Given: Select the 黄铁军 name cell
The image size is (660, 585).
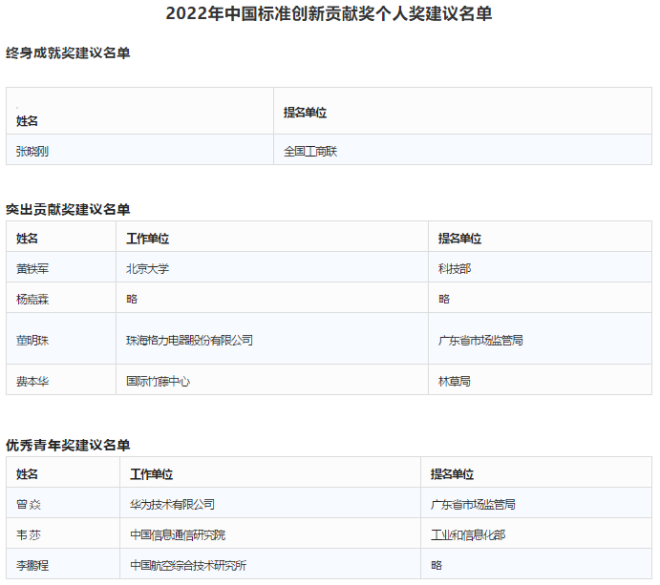Looking at the screenshot, I should (33, 268).
